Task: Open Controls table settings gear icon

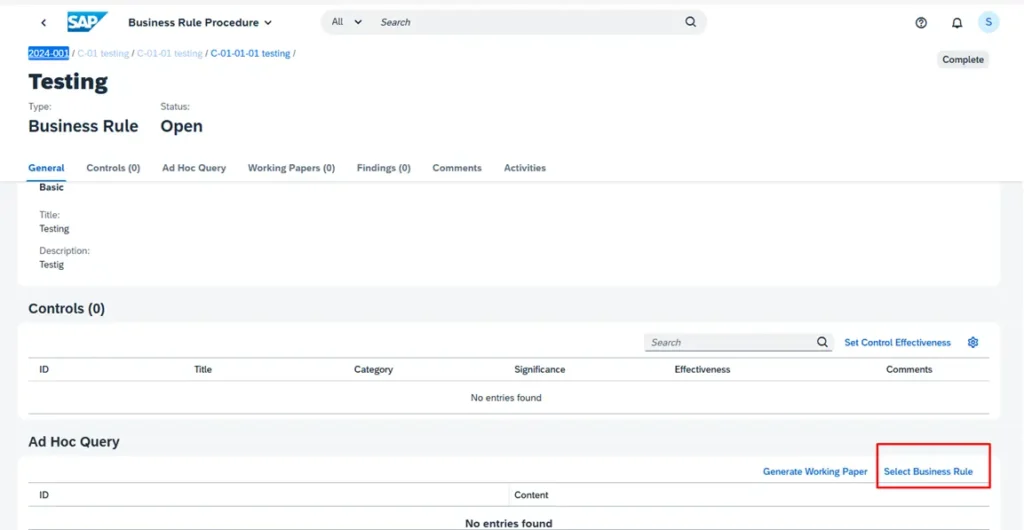Action: (973, 342)
